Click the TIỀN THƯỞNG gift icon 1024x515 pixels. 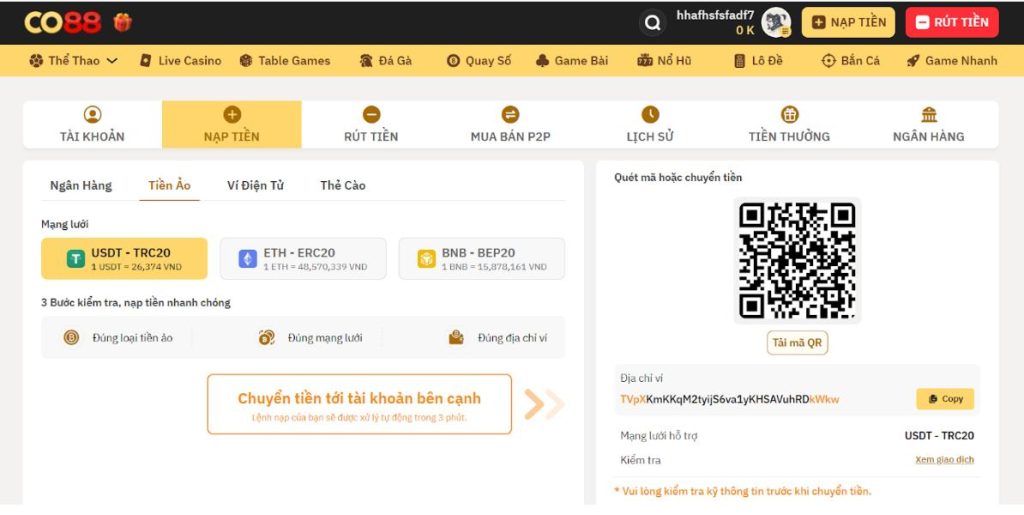790,115
